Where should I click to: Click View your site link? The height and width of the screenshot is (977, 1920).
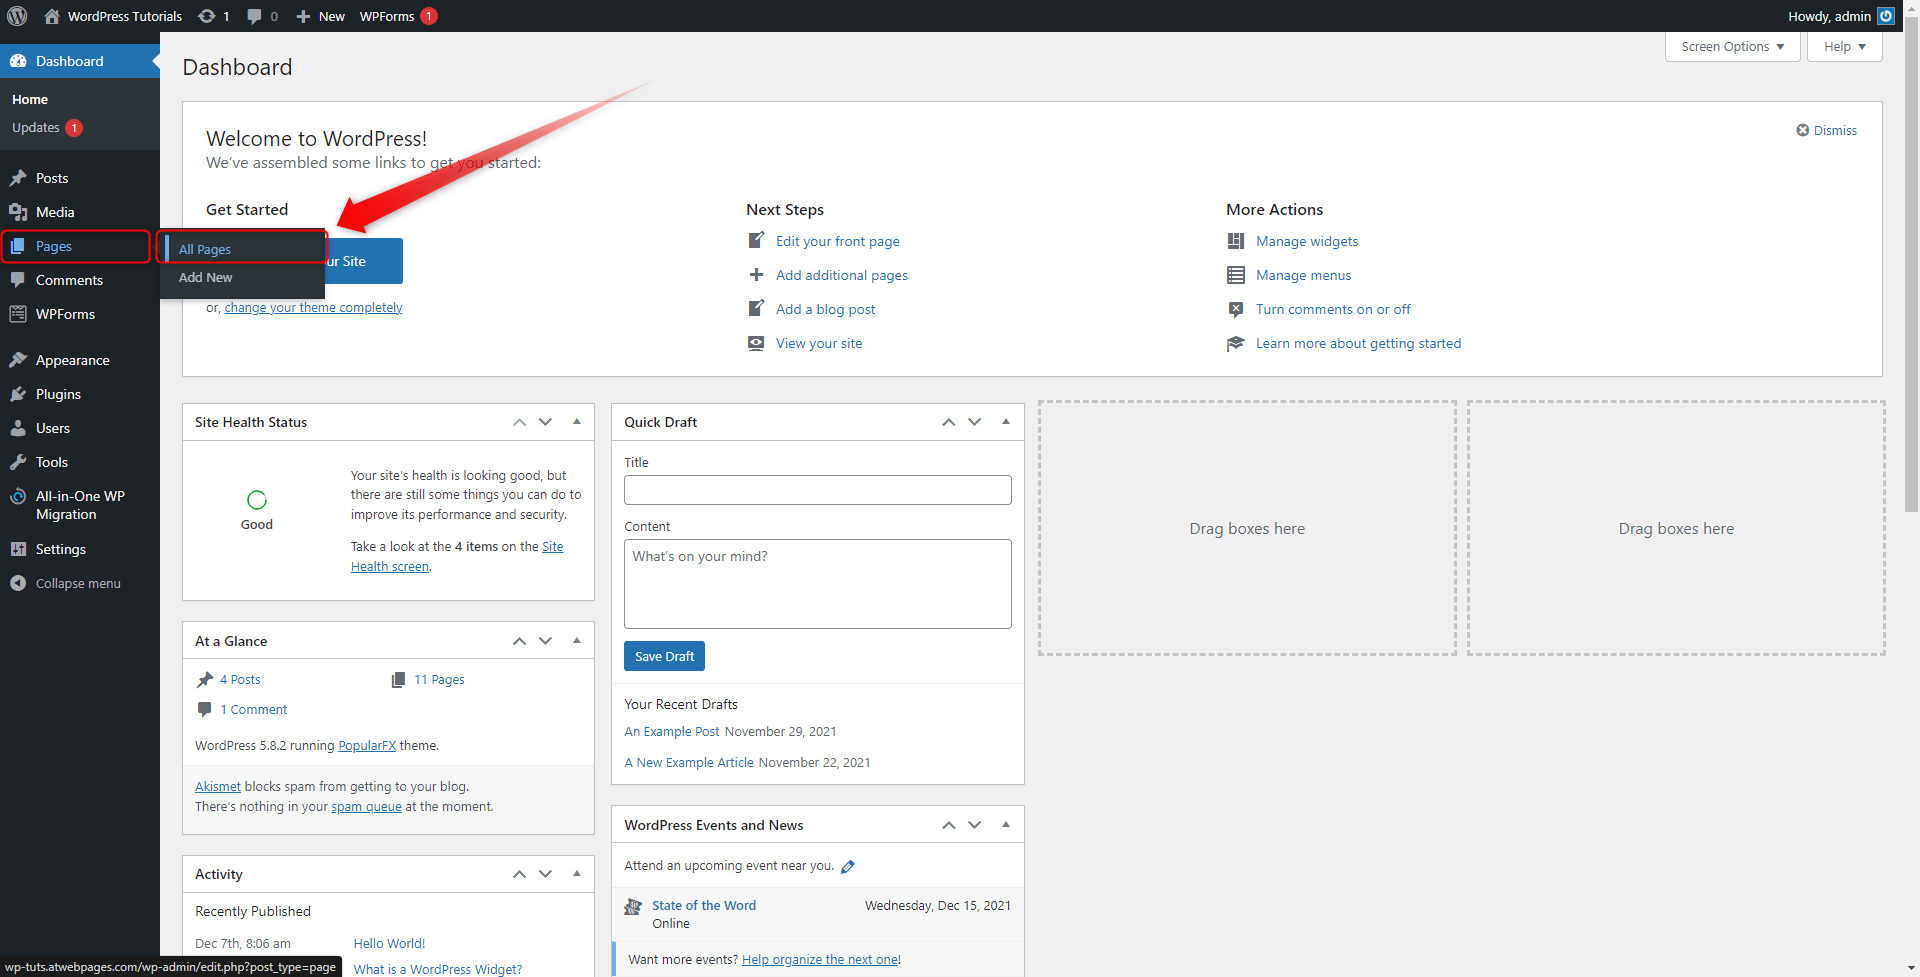coord(818,343)
